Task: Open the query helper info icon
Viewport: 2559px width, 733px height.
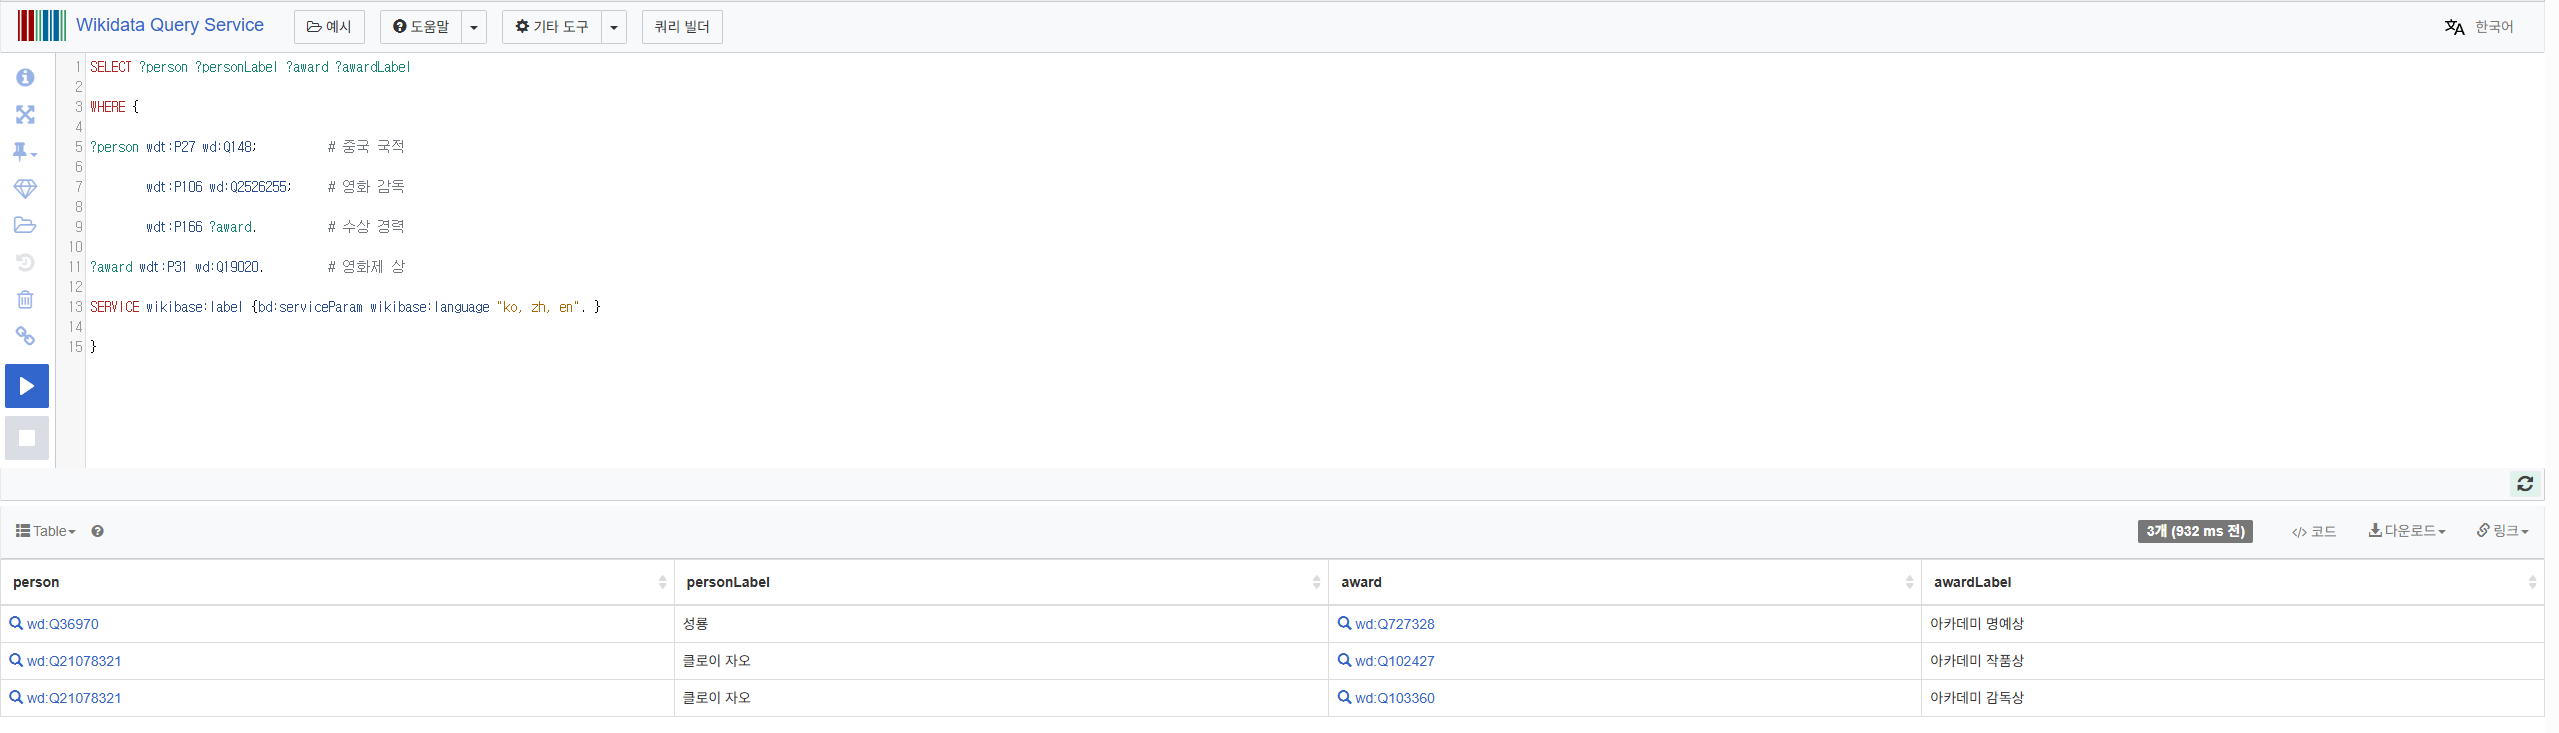Action: 25,78
